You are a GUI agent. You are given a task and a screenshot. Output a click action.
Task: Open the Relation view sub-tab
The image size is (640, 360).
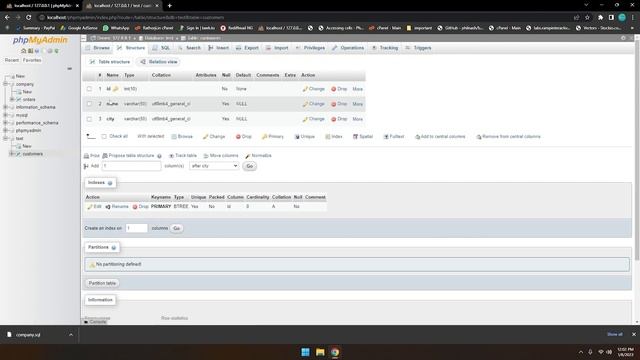[x=159, y=62]
